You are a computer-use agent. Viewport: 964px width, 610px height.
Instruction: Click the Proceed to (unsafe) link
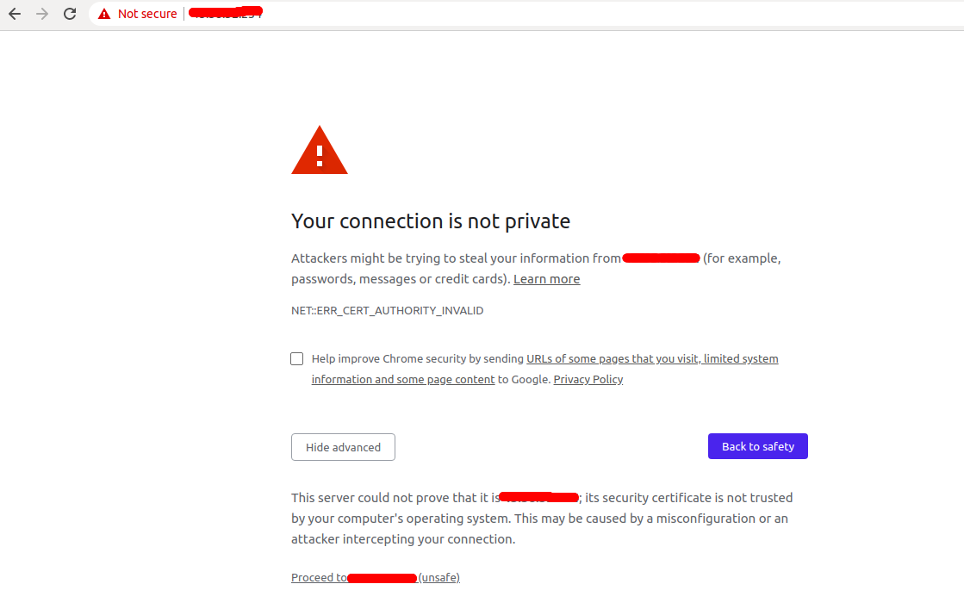376,577
